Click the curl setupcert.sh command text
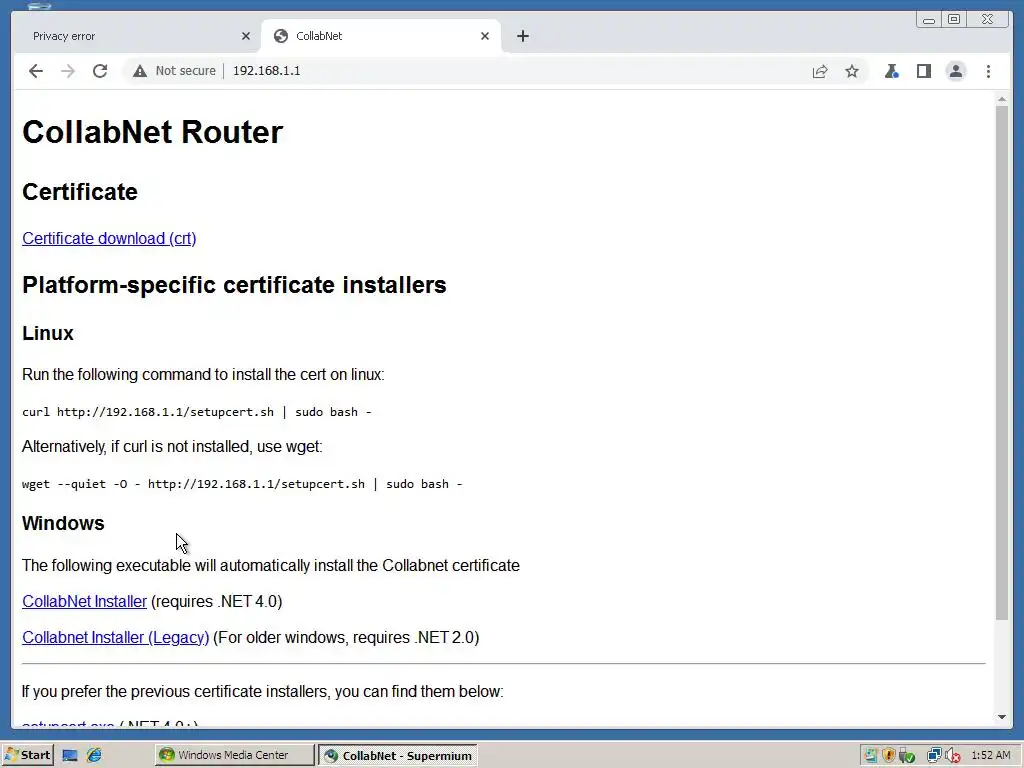 coord(197,412)
